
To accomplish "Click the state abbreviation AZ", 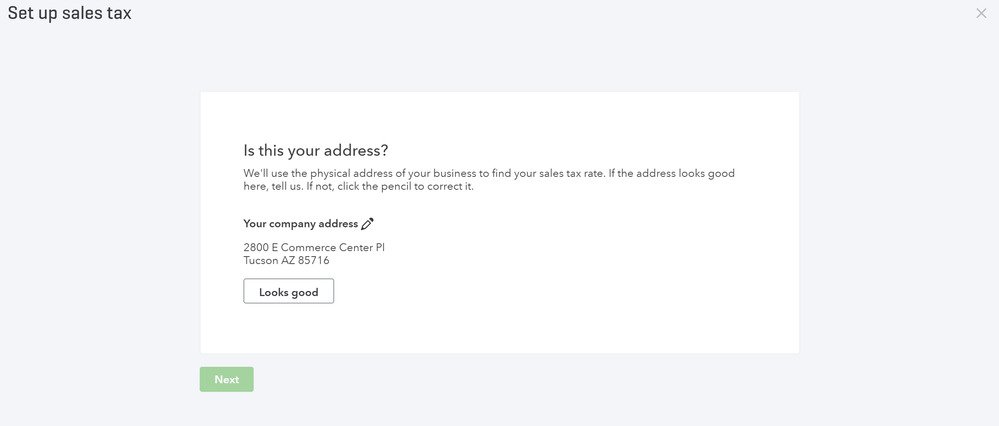I will [x=288, y=261].
